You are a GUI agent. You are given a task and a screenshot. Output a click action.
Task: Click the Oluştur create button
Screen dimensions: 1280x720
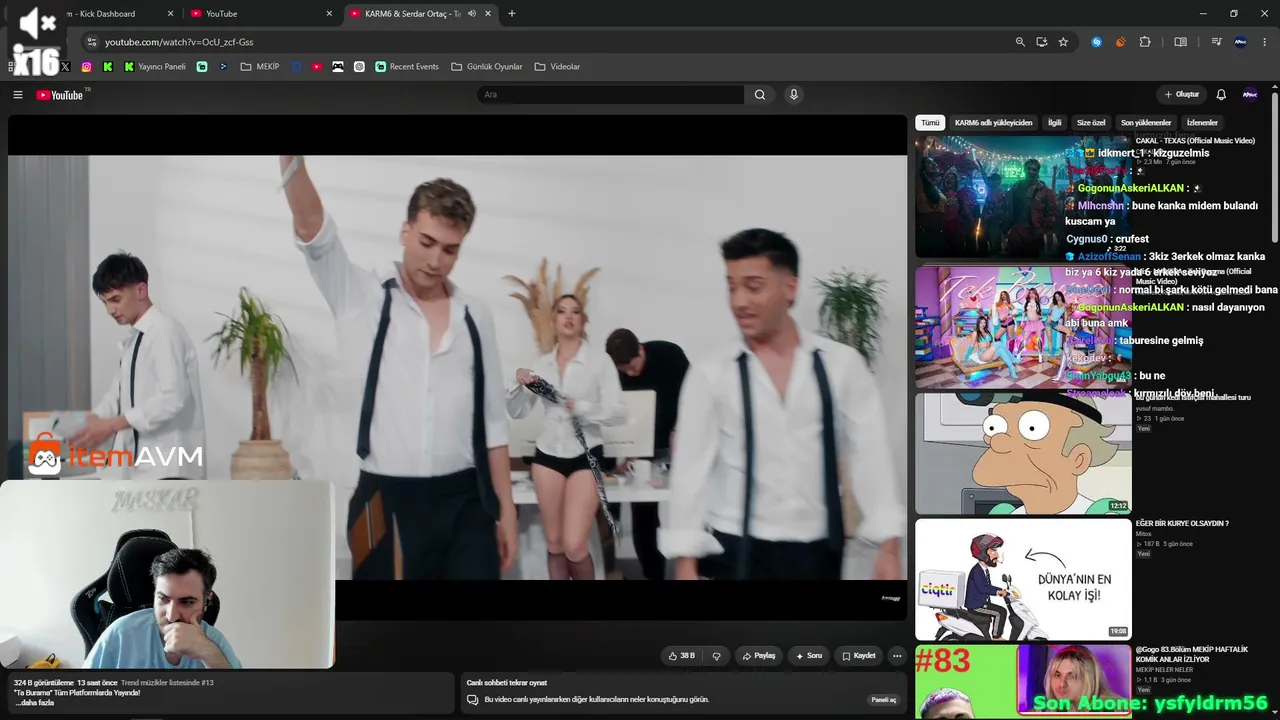pyautogui.click(x=1181, y=95)
